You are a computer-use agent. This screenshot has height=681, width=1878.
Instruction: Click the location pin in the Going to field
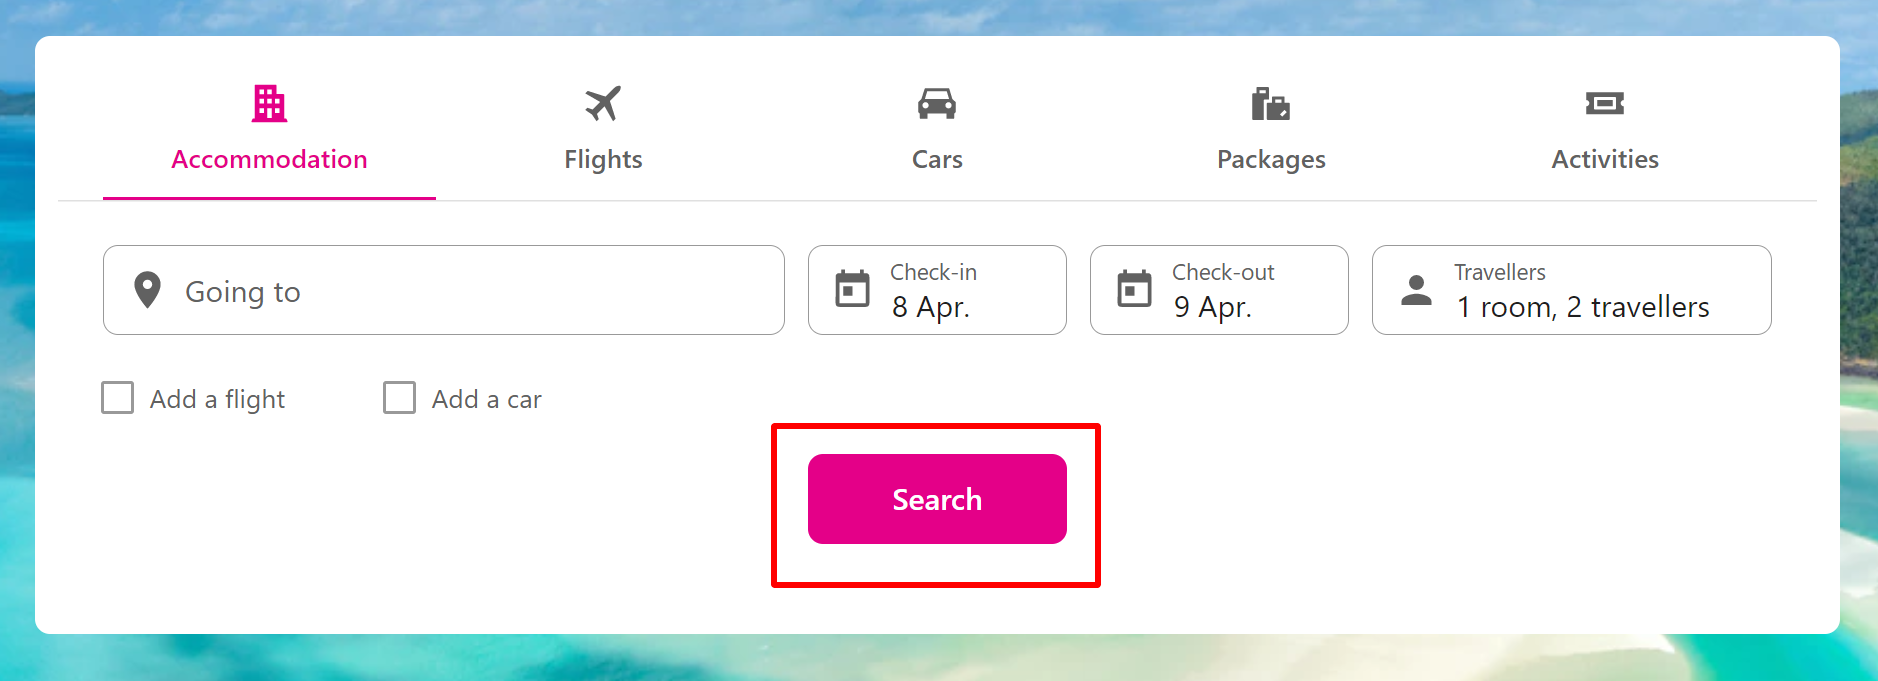click(x=146, y=289)
